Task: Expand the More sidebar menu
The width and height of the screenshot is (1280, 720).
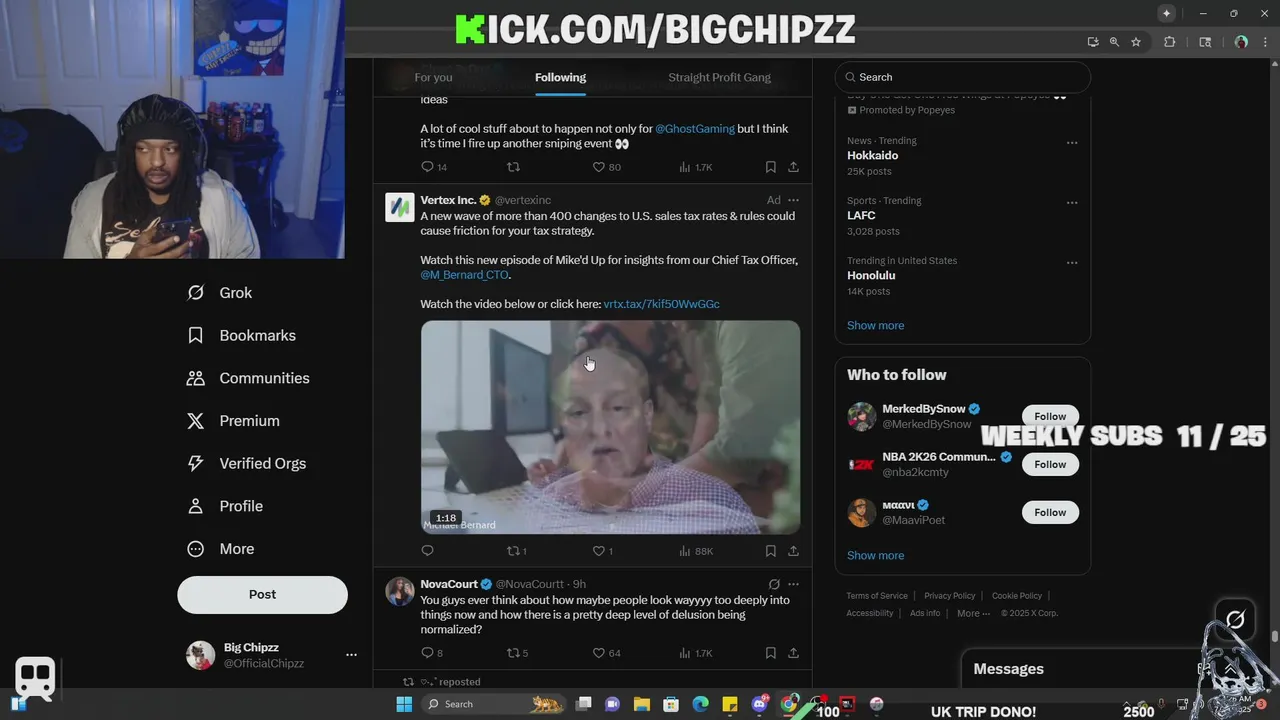Action: (222, 549)
